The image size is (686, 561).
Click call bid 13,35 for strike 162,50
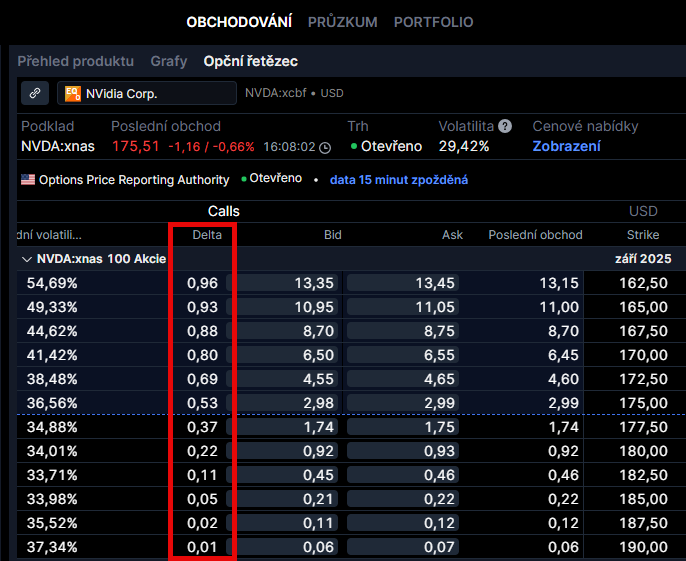tap(282, 283)
